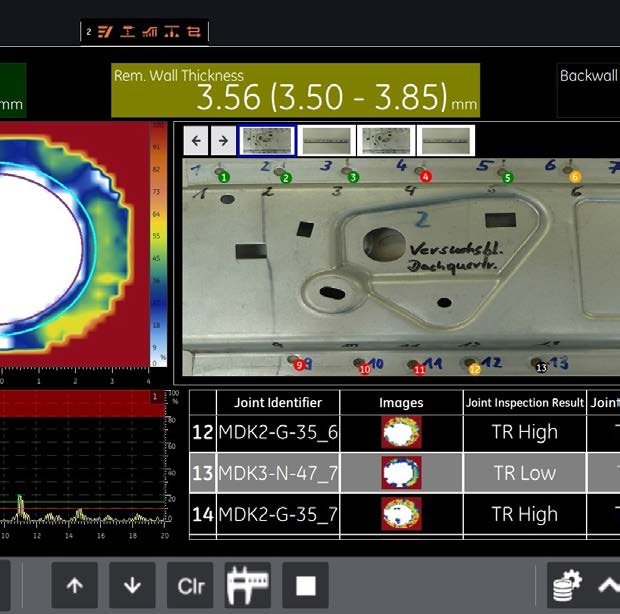Click the Joint Identifier column header
620x614 pixels.
point(278,402)
